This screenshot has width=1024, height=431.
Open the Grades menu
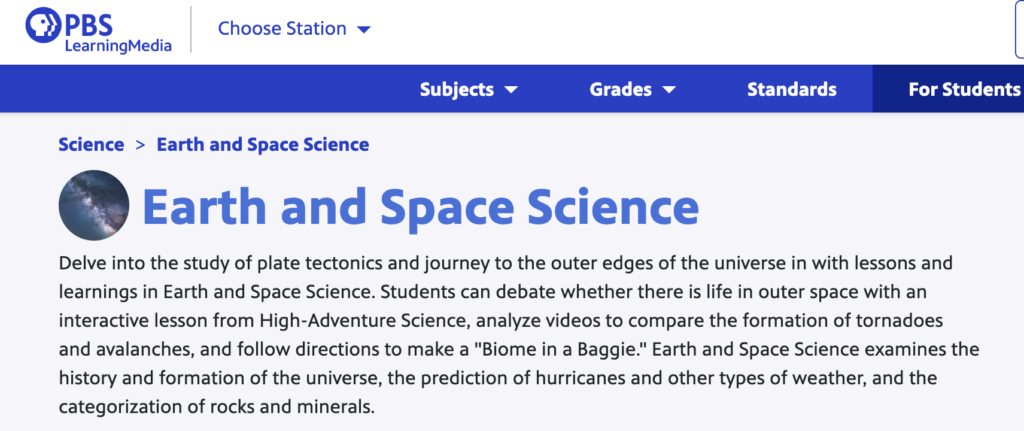[x=621, y=90]
